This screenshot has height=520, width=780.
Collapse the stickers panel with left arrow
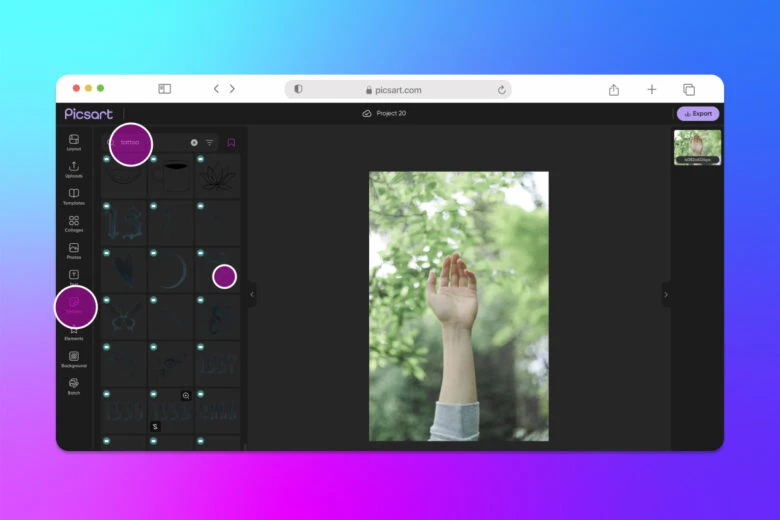[x=252, y=294]
